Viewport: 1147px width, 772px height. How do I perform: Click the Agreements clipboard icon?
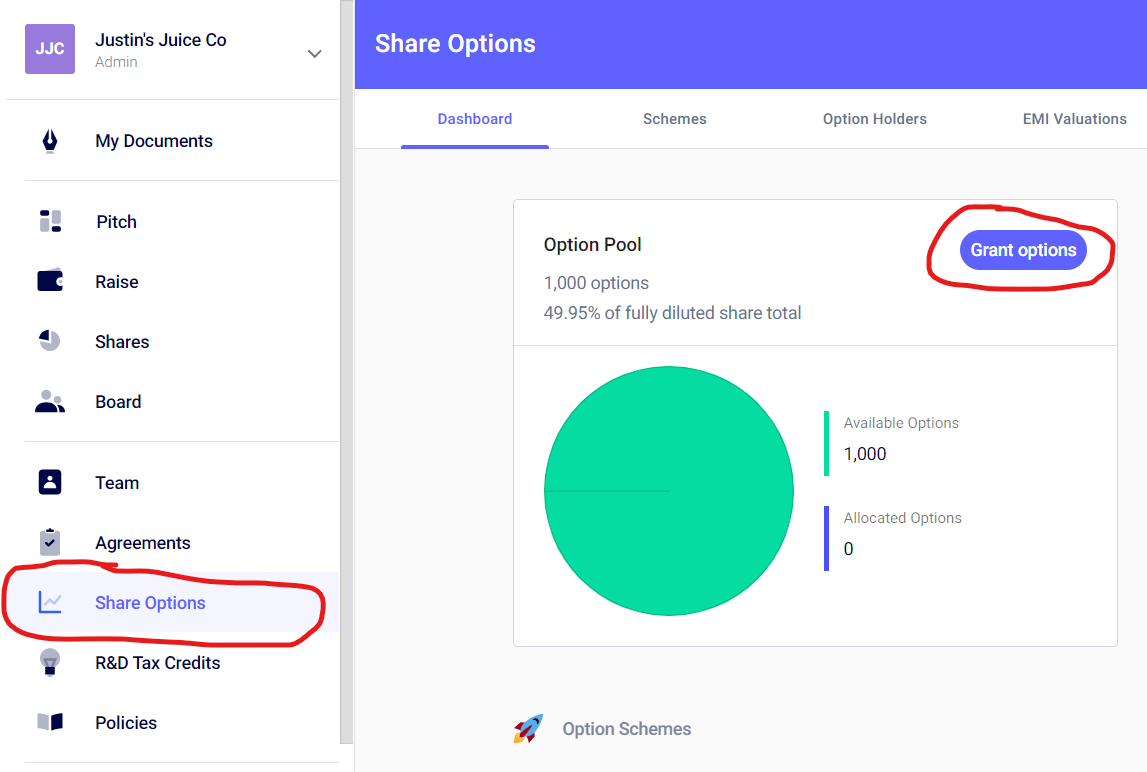click(x=50, y=542)
